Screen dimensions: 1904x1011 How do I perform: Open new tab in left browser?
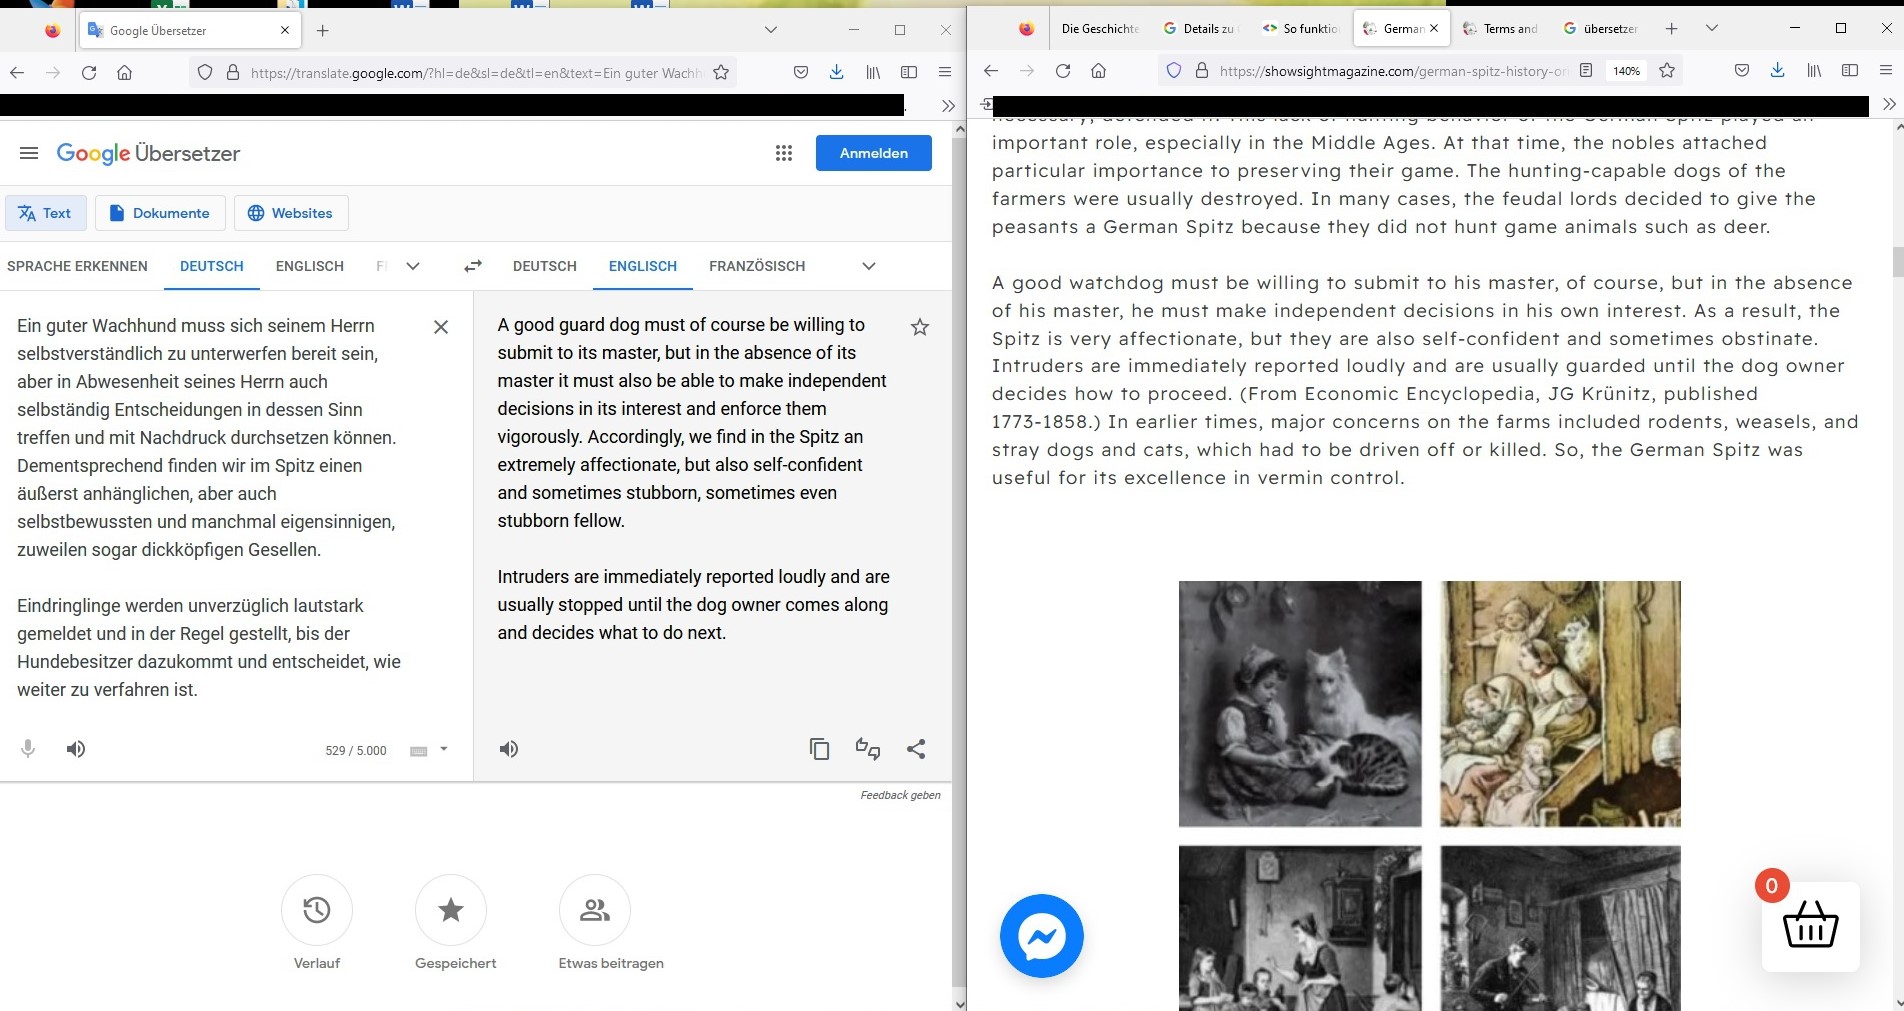pos(322,30)
